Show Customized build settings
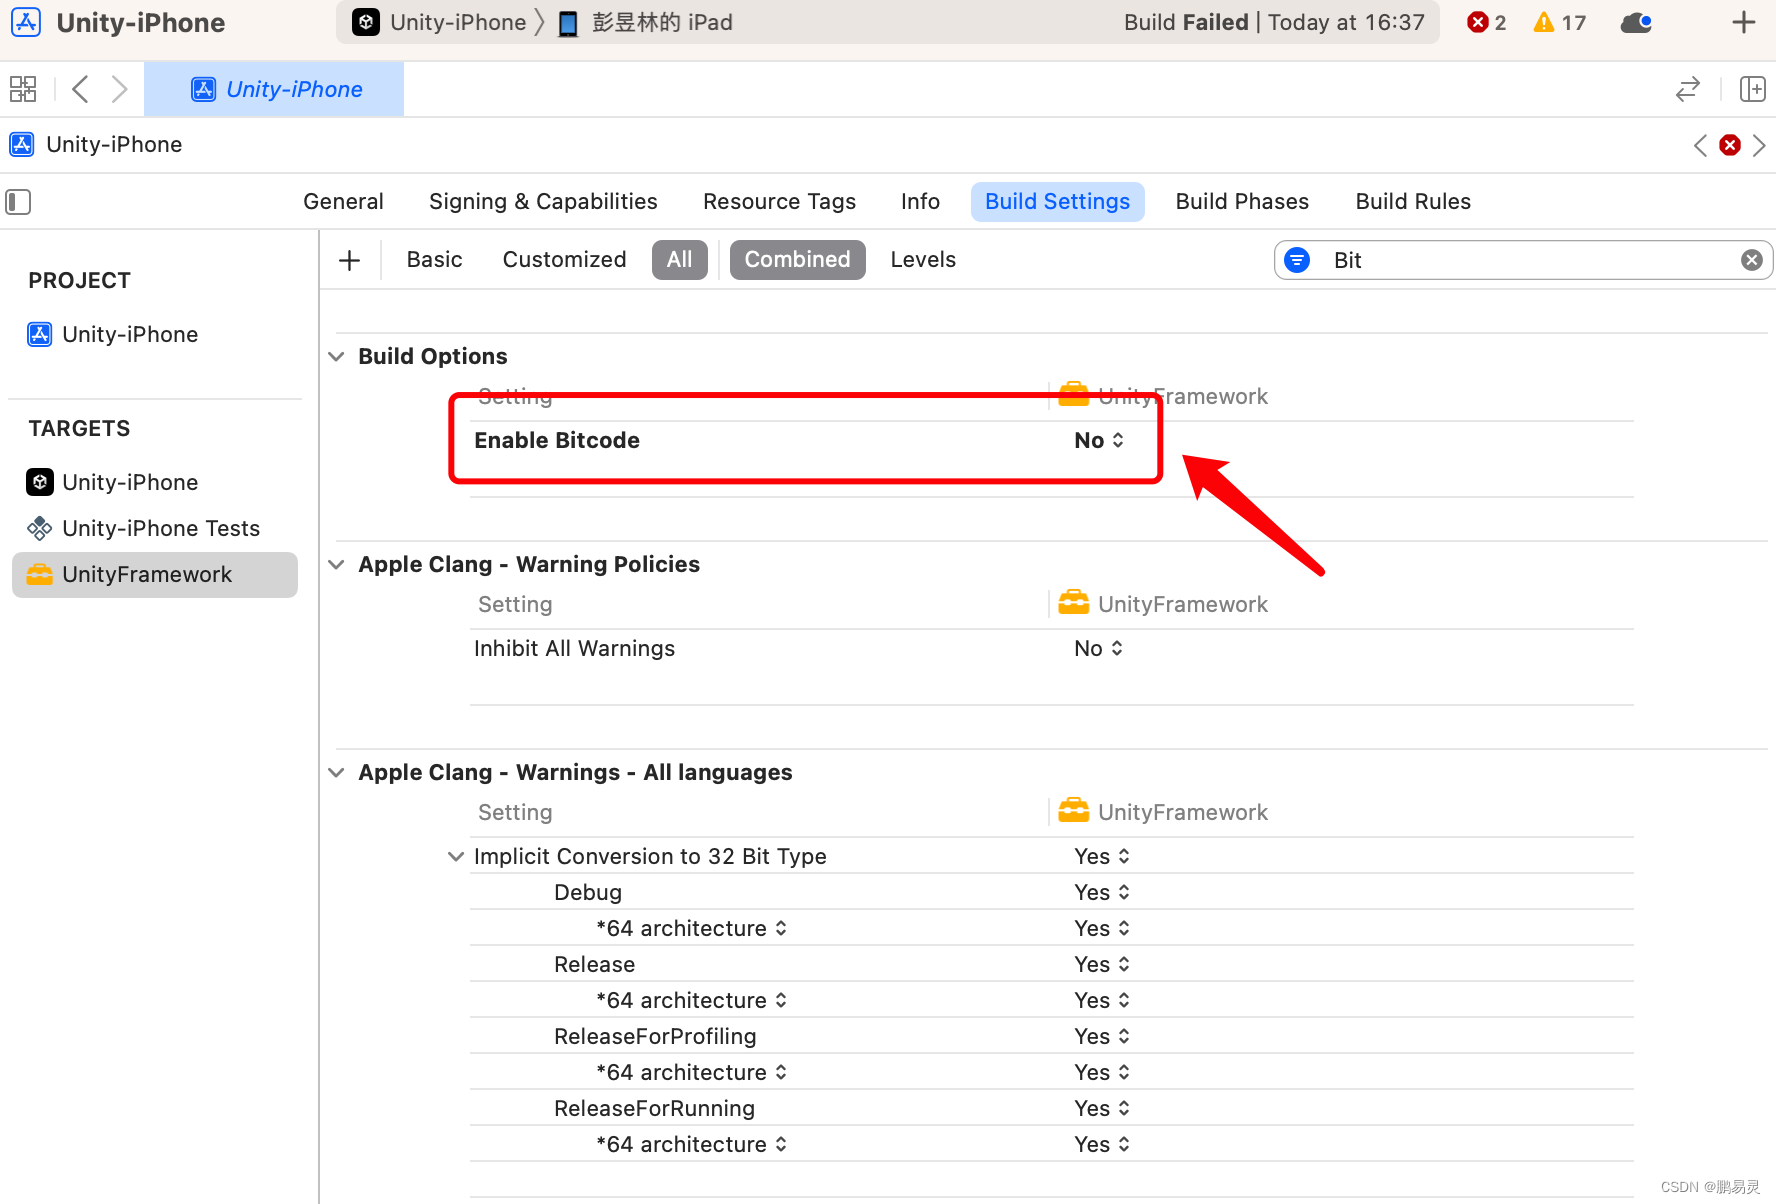Screen dimensions: 1776x1204 [x=564, y=260]
